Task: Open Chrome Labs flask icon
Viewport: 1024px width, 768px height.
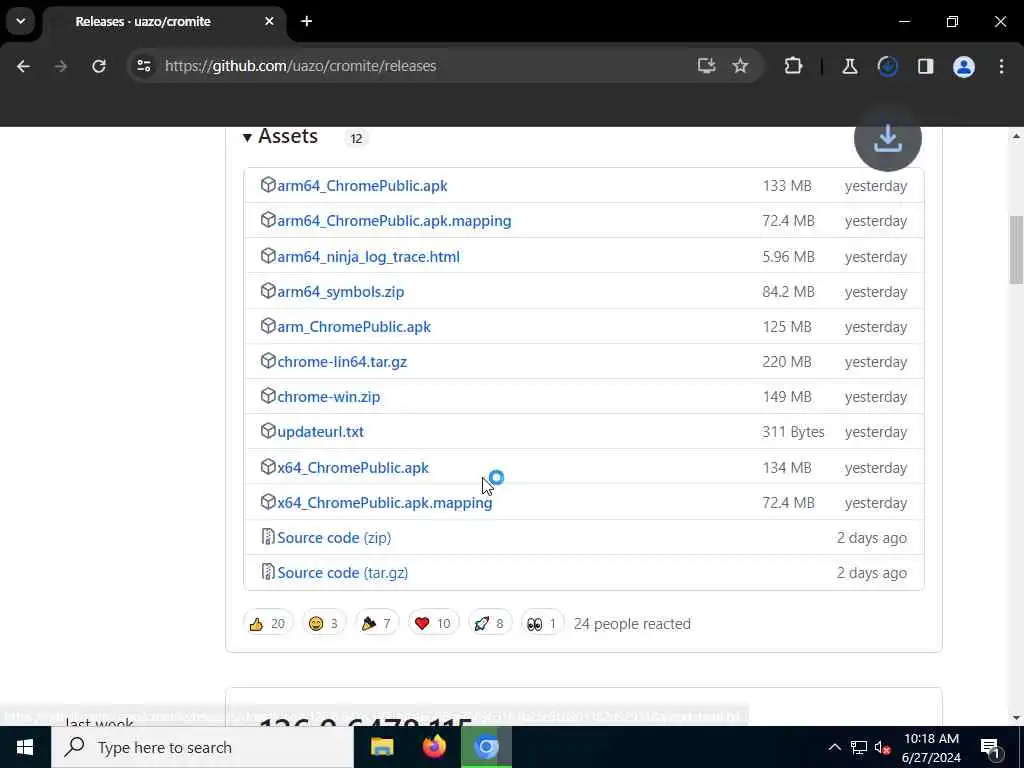Action: coord(850,66)
